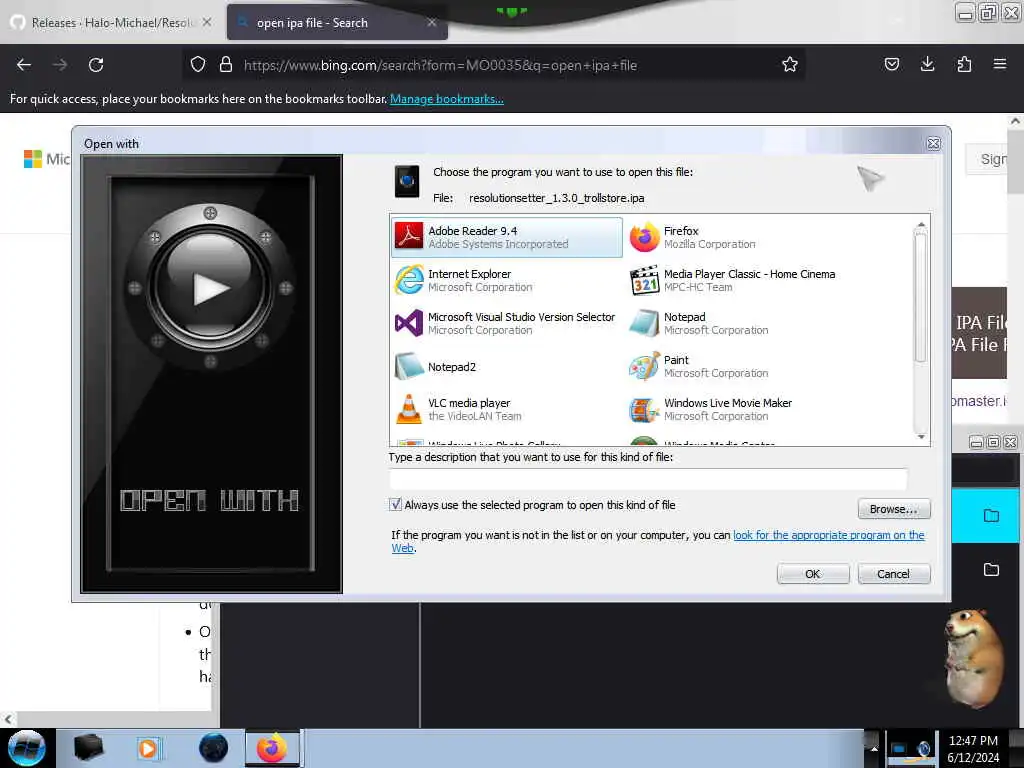Viewport: 1024px width, 768px height.
Task: Pick Windows Live Movie Maker icon
Action: (644, 409)
